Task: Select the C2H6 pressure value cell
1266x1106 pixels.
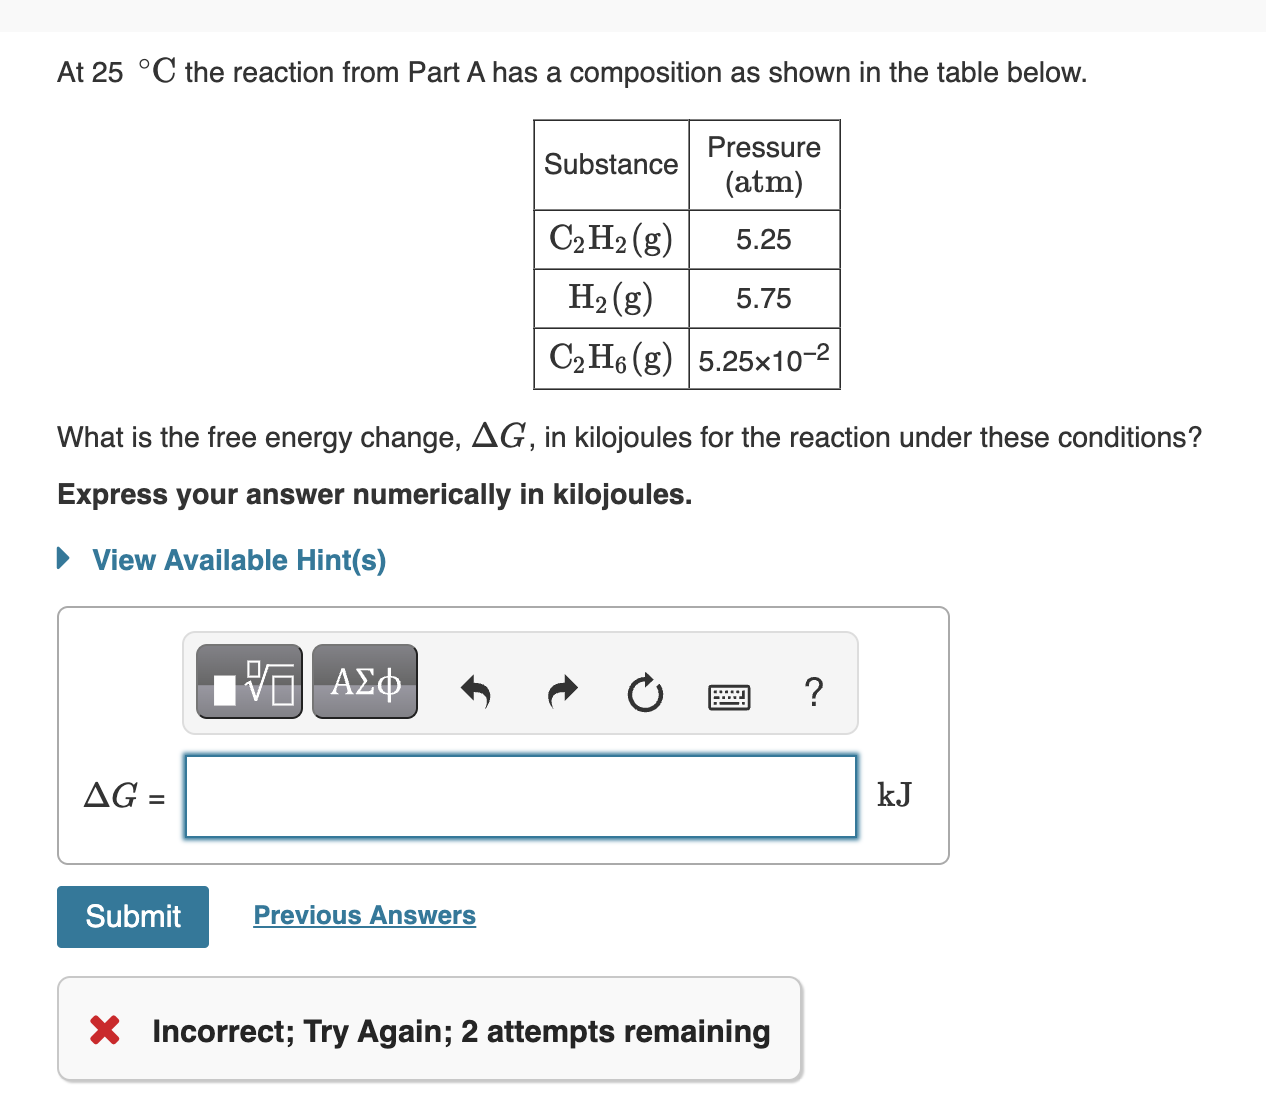Action: [763, 359]
